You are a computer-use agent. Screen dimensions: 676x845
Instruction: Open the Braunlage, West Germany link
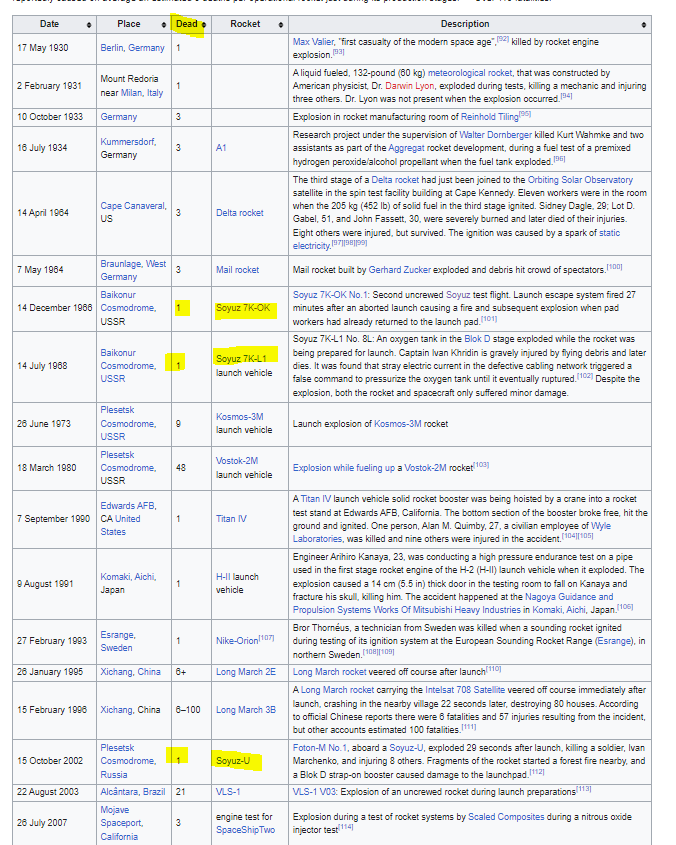coord(133,270)
